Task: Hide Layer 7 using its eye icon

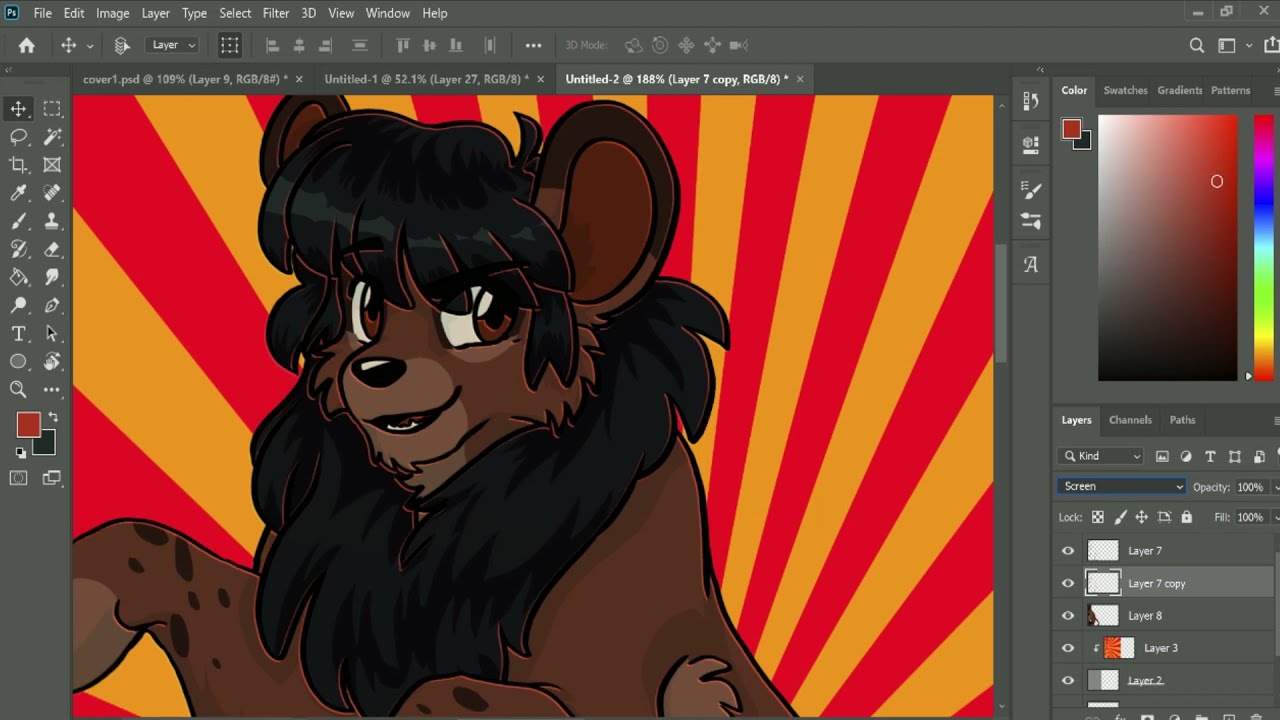Action: pos(1068,551)
